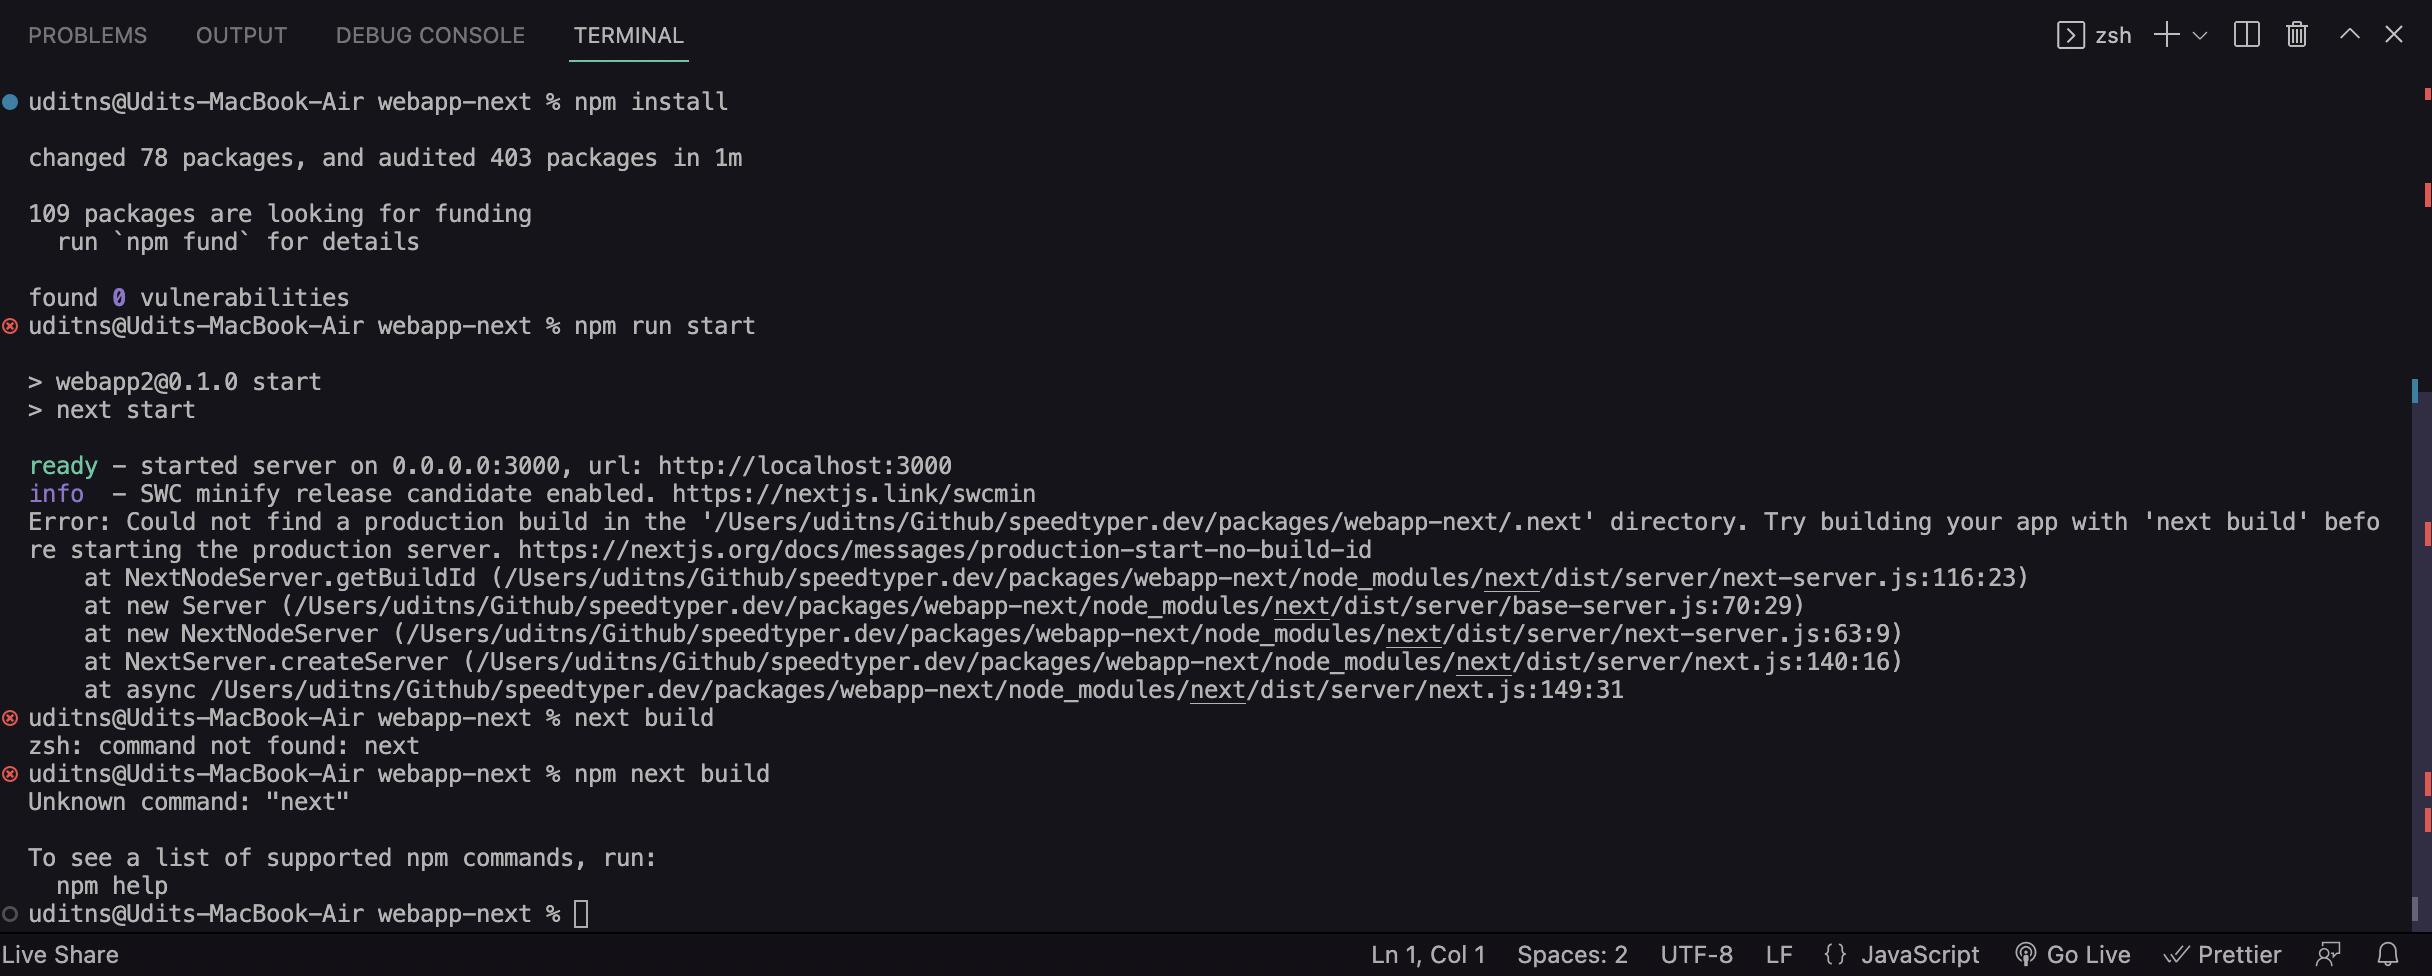
Task: Switch to the OUTPUT tab
Action: point(240,34)
